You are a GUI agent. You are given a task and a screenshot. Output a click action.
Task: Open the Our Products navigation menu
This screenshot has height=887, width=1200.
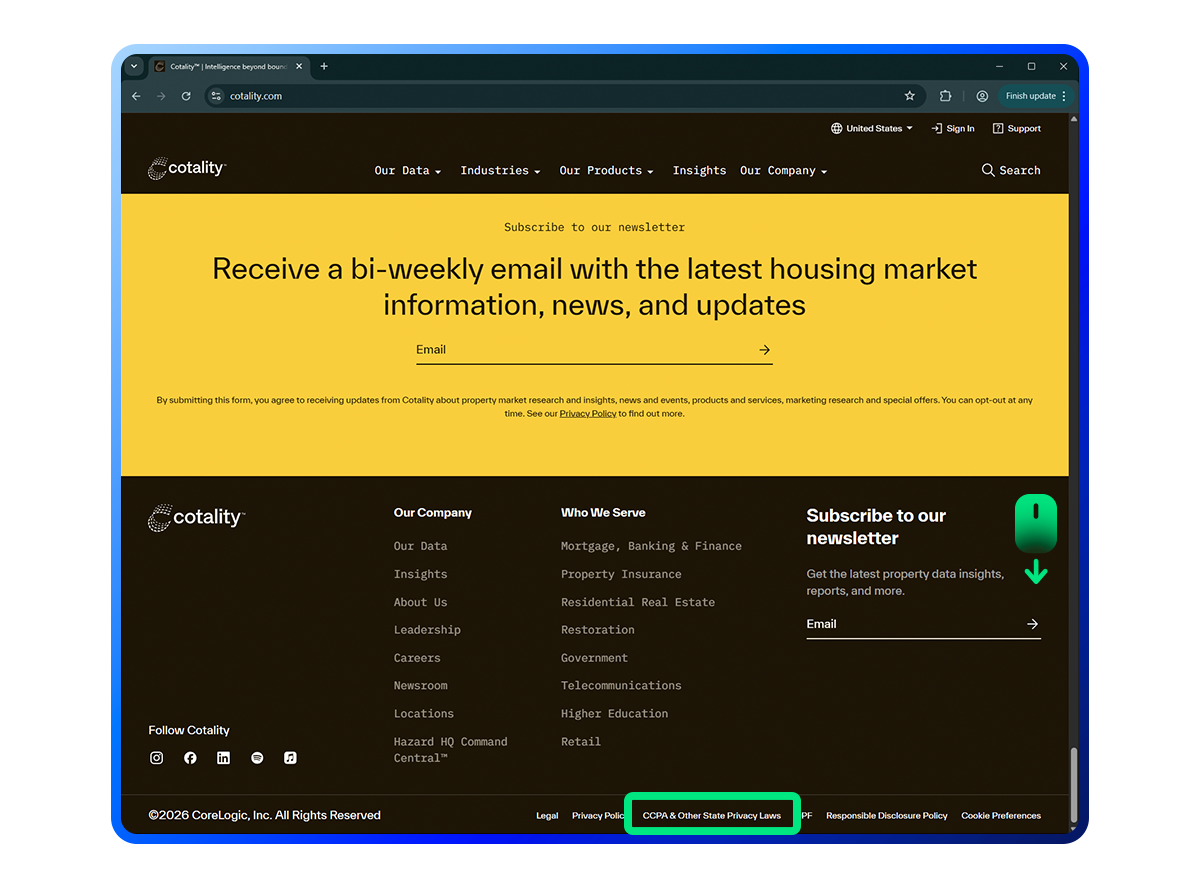tap(606, 171)
